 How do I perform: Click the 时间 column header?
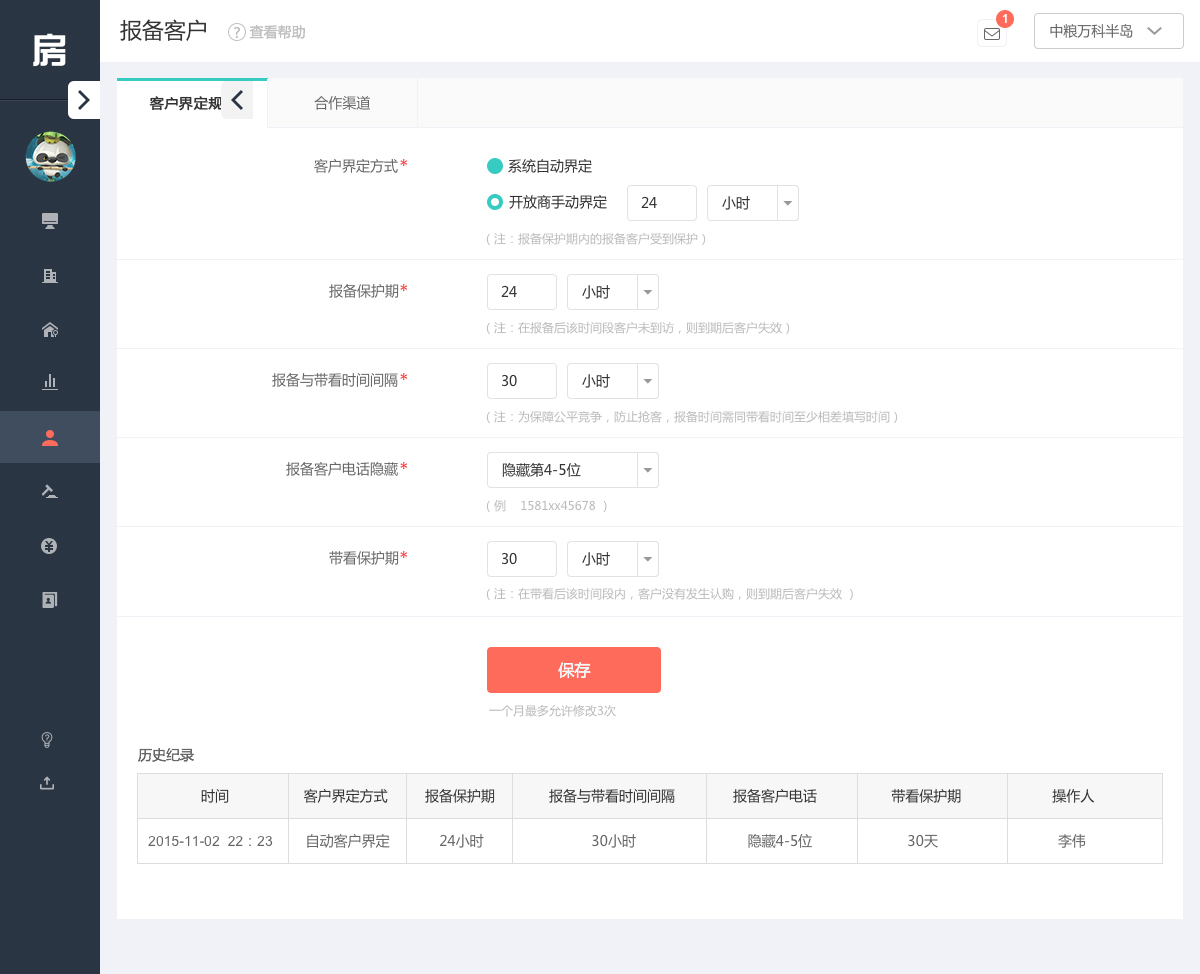point(214,796)
